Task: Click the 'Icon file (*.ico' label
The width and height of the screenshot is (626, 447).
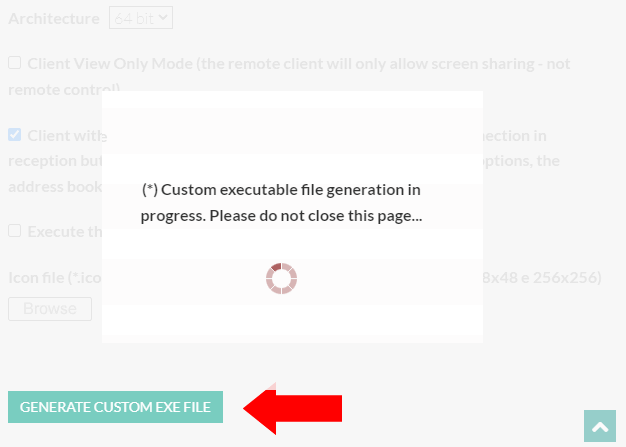Action: (x=55, y=278)
